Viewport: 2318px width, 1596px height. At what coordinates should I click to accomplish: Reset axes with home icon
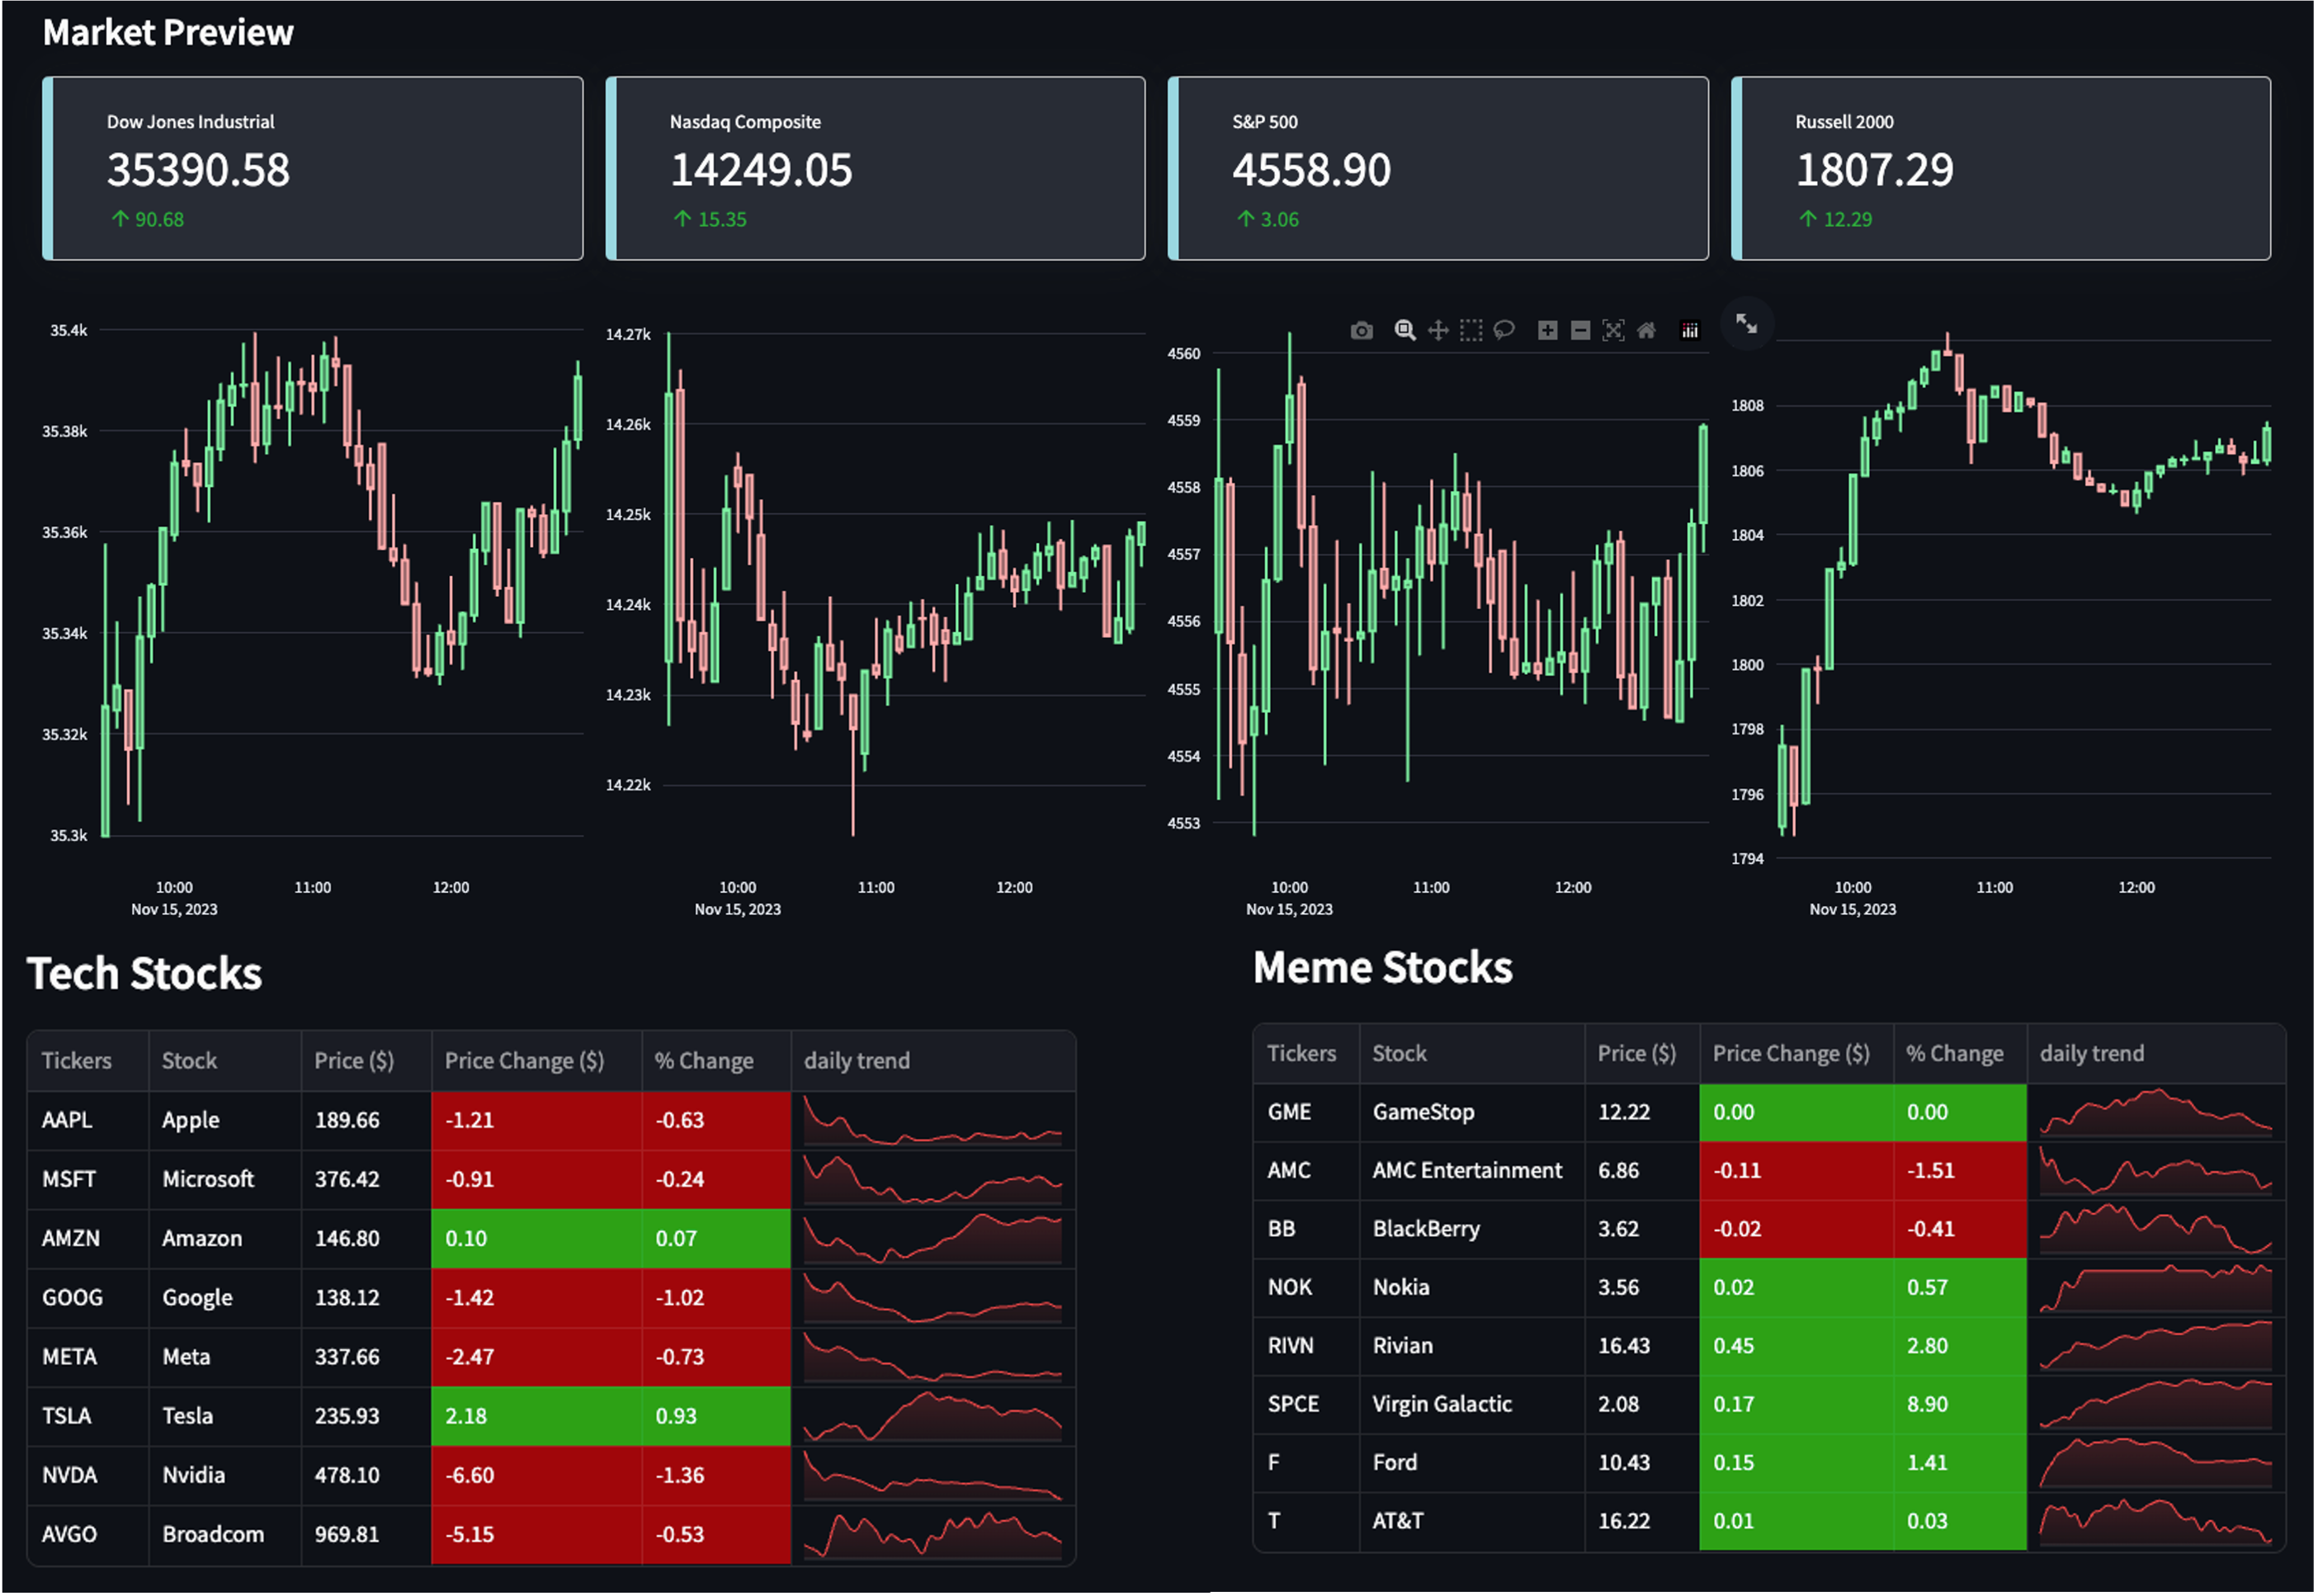[x=1646, y=331]
